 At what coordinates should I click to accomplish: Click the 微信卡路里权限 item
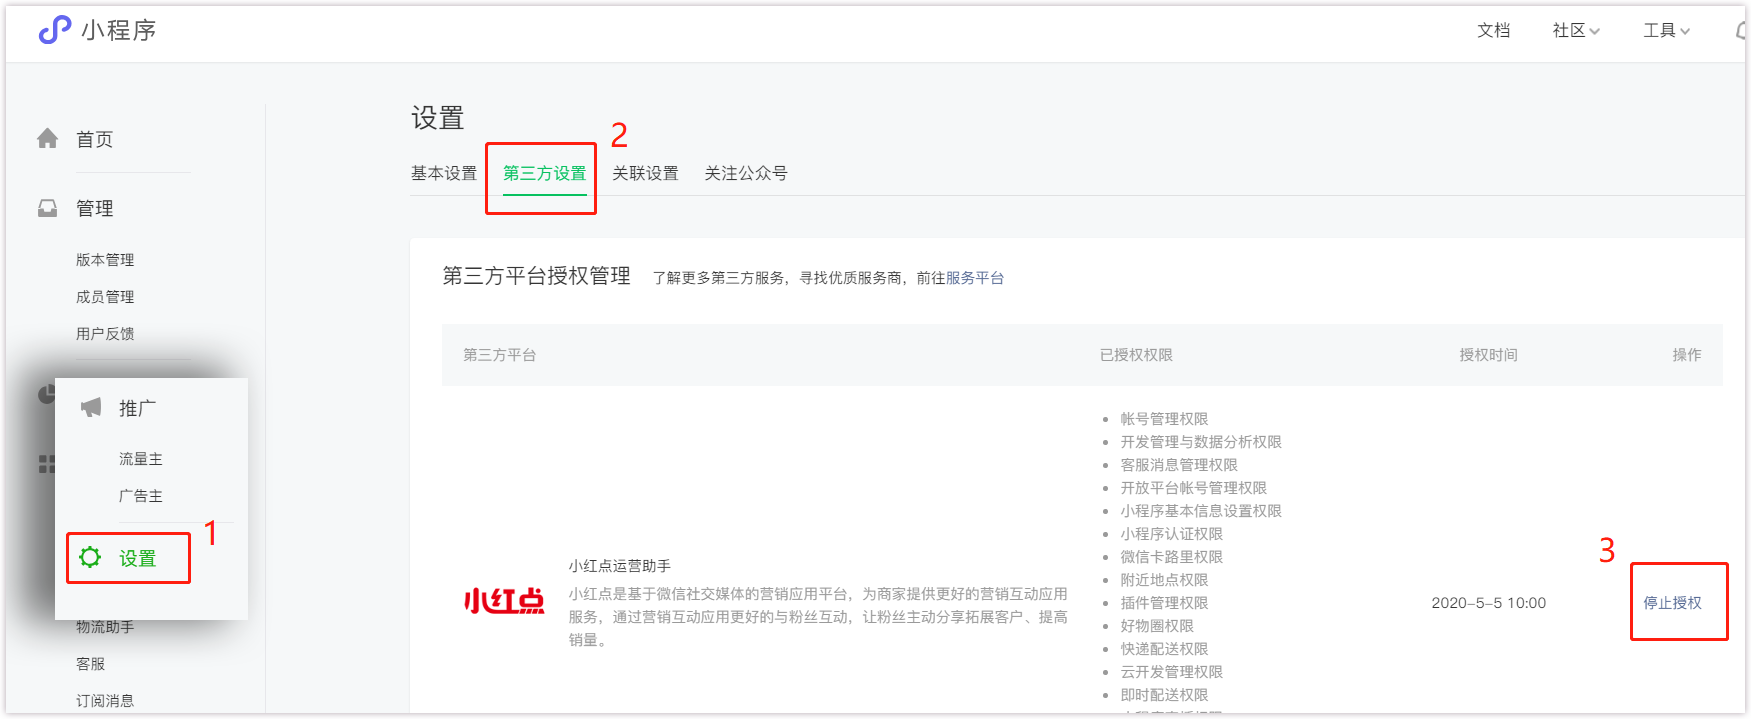pos(1171,557)
